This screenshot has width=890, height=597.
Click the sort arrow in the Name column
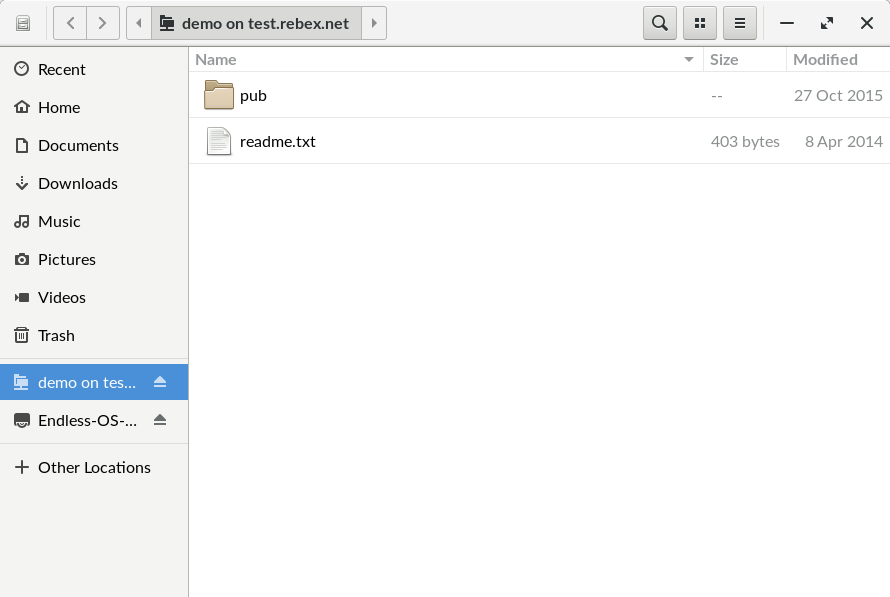tap(689, 60)
